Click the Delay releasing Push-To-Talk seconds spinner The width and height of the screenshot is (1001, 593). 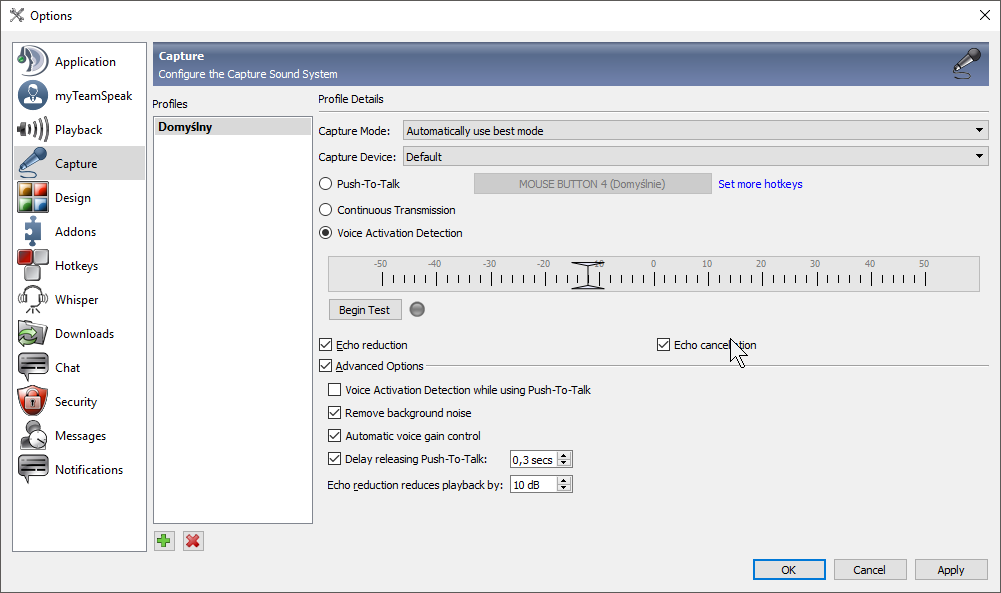[x=540, y=460]
